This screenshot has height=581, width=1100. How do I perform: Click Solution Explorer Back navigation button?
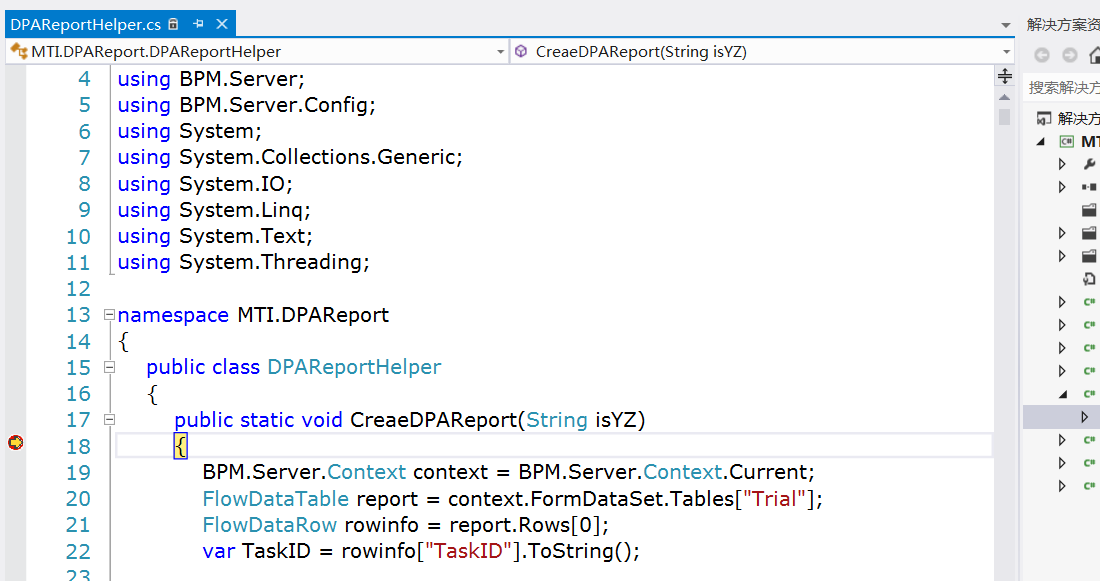[x=1042, y=55]
